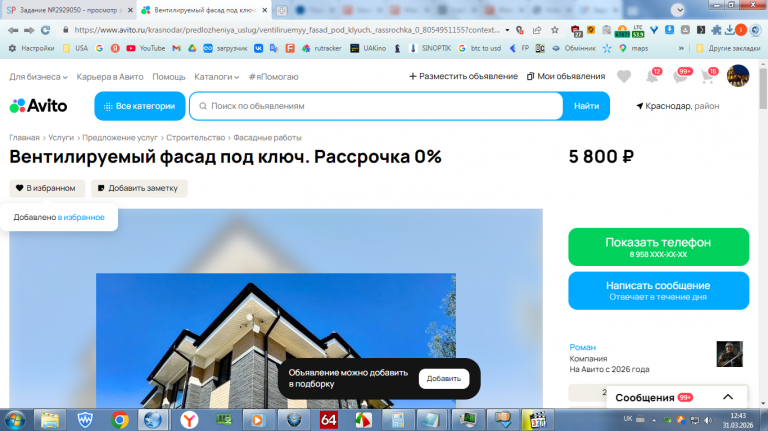The height and width of the screenshot is (431, 768).
Task: Click Разместить объявление
Action: [x=463, y=76]
